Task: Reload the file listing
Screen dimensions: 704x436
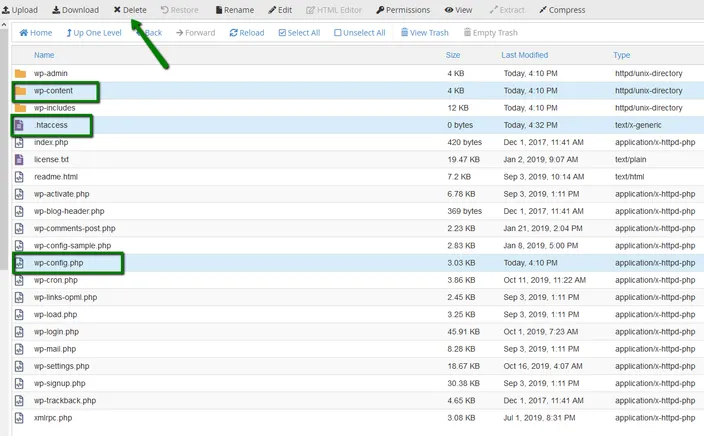Action: [x=247, y=33]
